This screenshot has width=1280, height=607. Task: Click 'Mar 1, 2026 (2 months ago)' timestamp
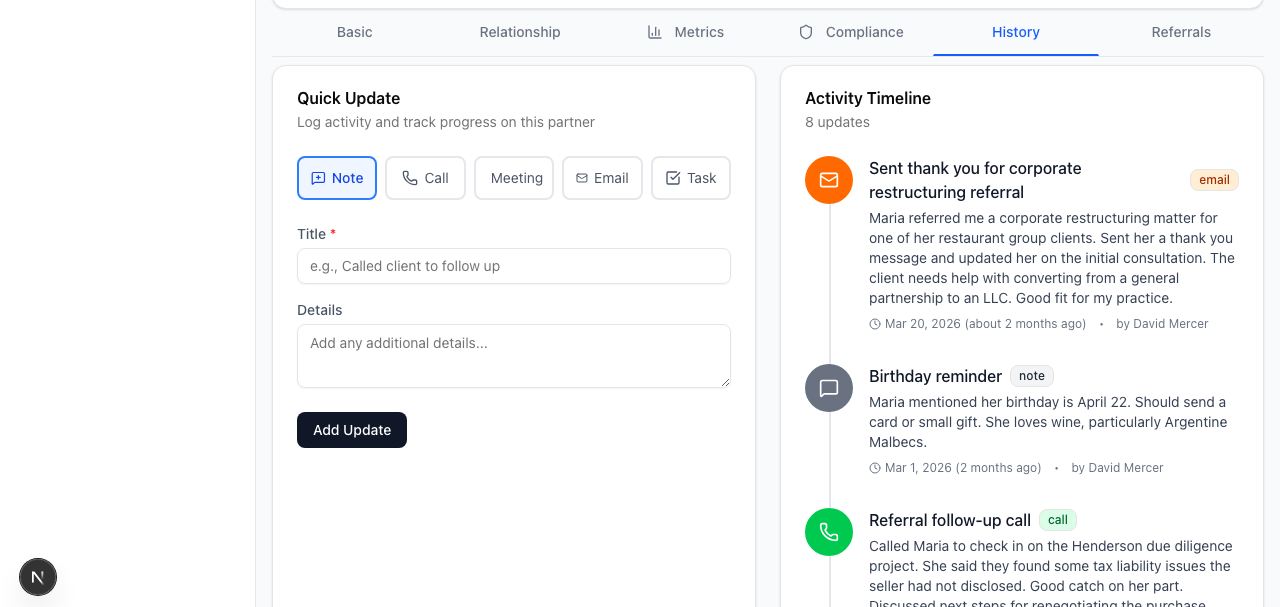pos(963,468)
